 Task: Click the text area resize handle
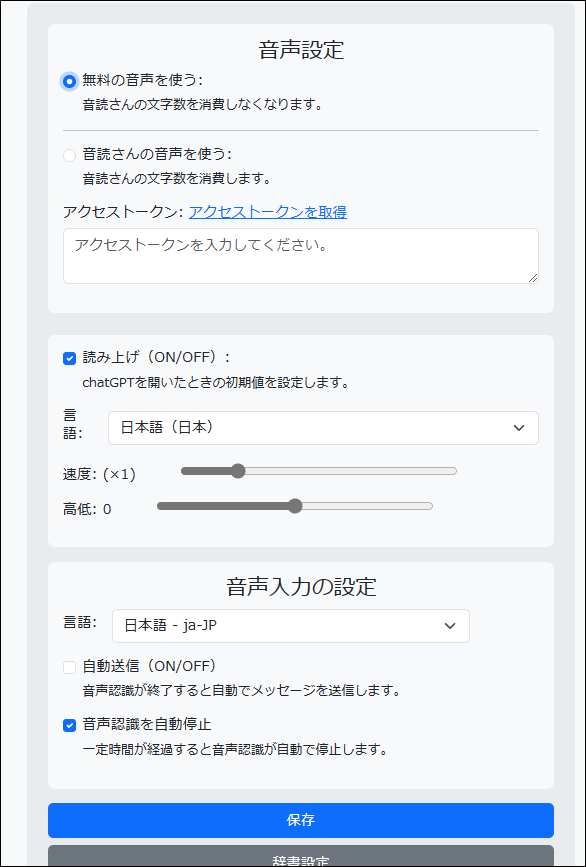point(533,278)
